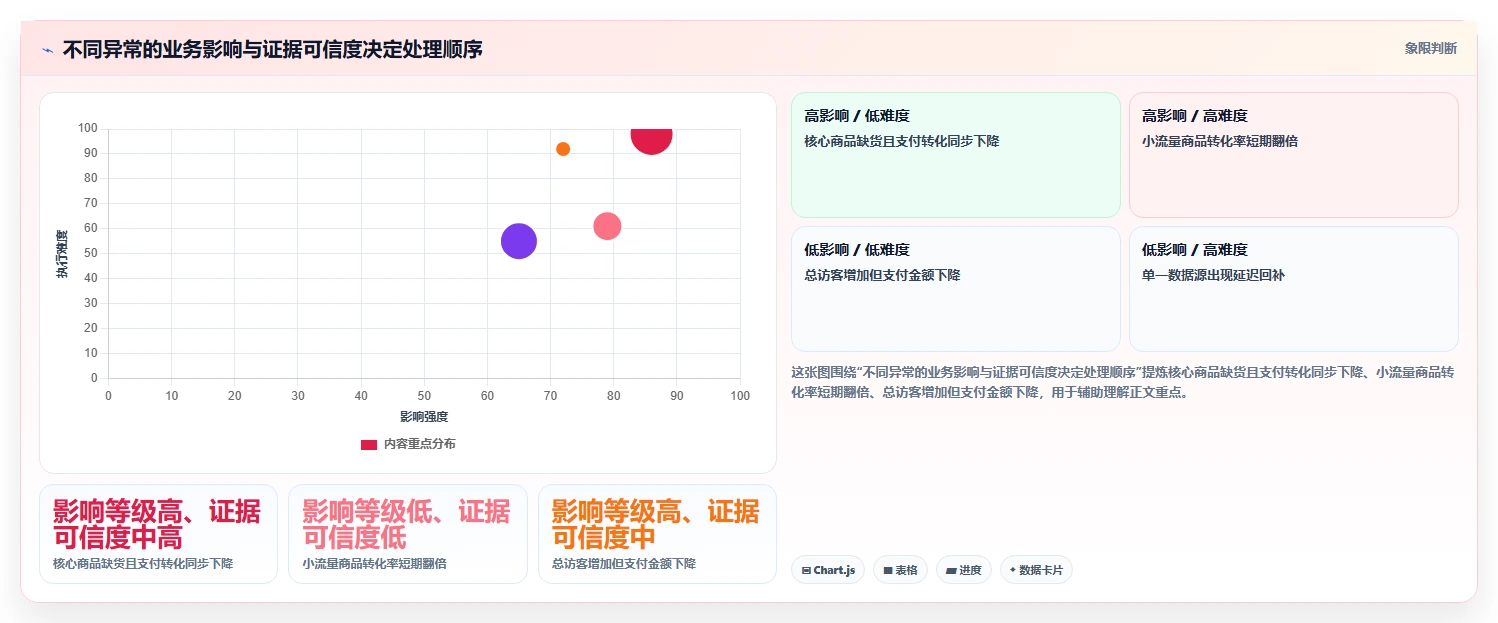Click the 象限判断 label at top right
The image size is (1498, 623).
click(x=1430, y=48)
